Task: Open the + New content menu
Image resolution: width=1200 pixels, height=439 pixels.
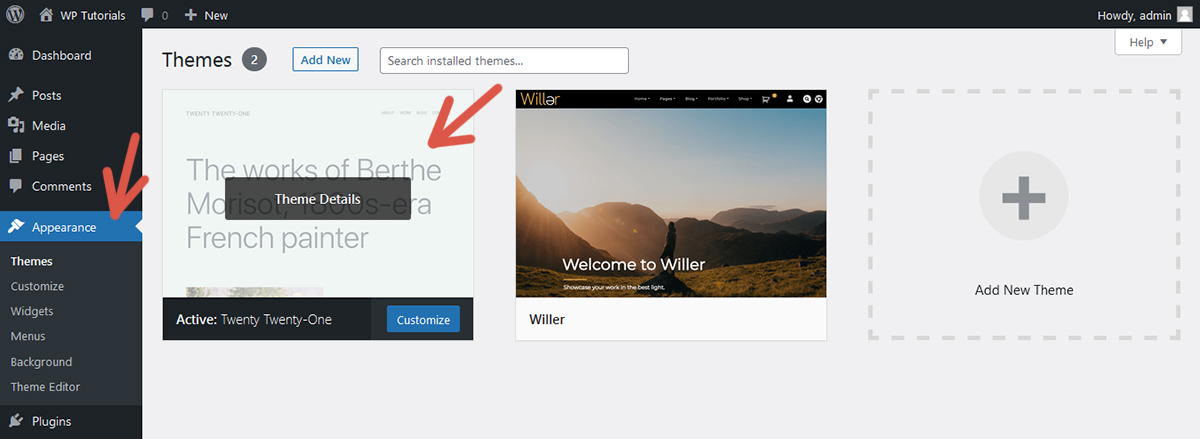Action: (206, 15)
